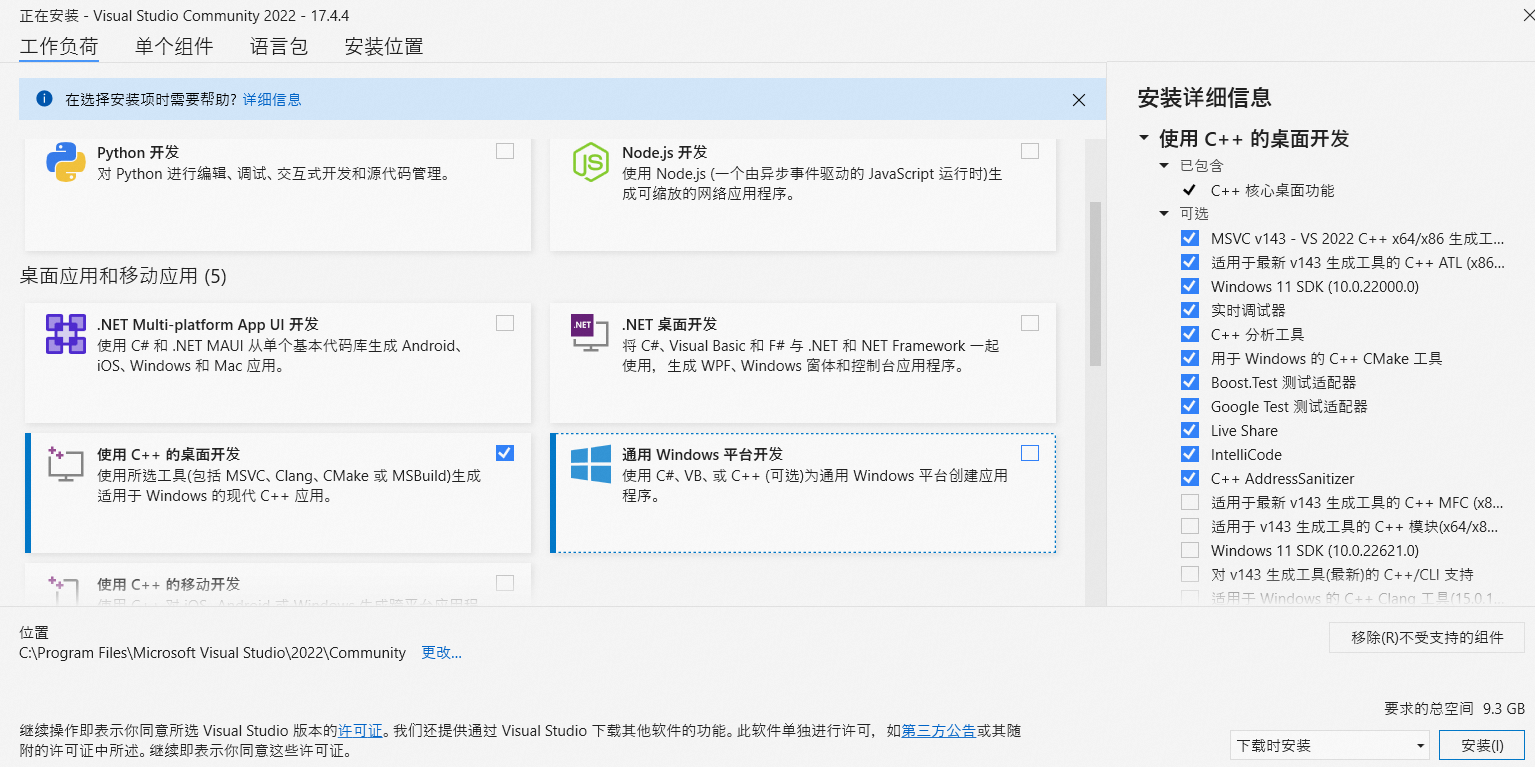Screen dimensions: 1535x767
Task: Enable the .NET Multi-platform App UI workload
Action: (x=505, y=323)
